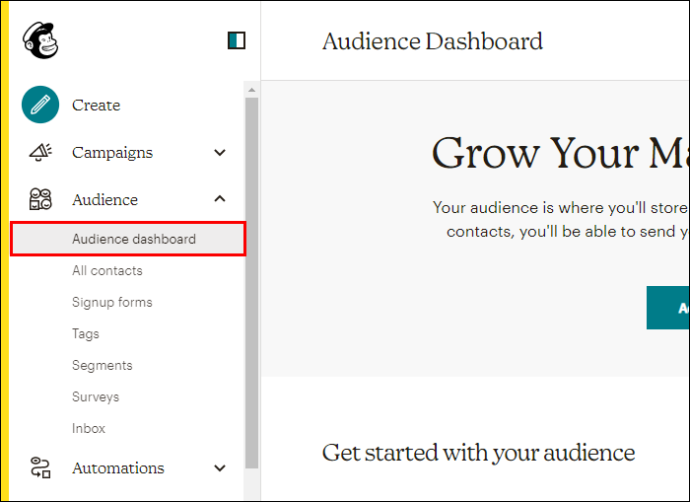Expand the Automations chevron
690x502 pixels.
point(220,468)
